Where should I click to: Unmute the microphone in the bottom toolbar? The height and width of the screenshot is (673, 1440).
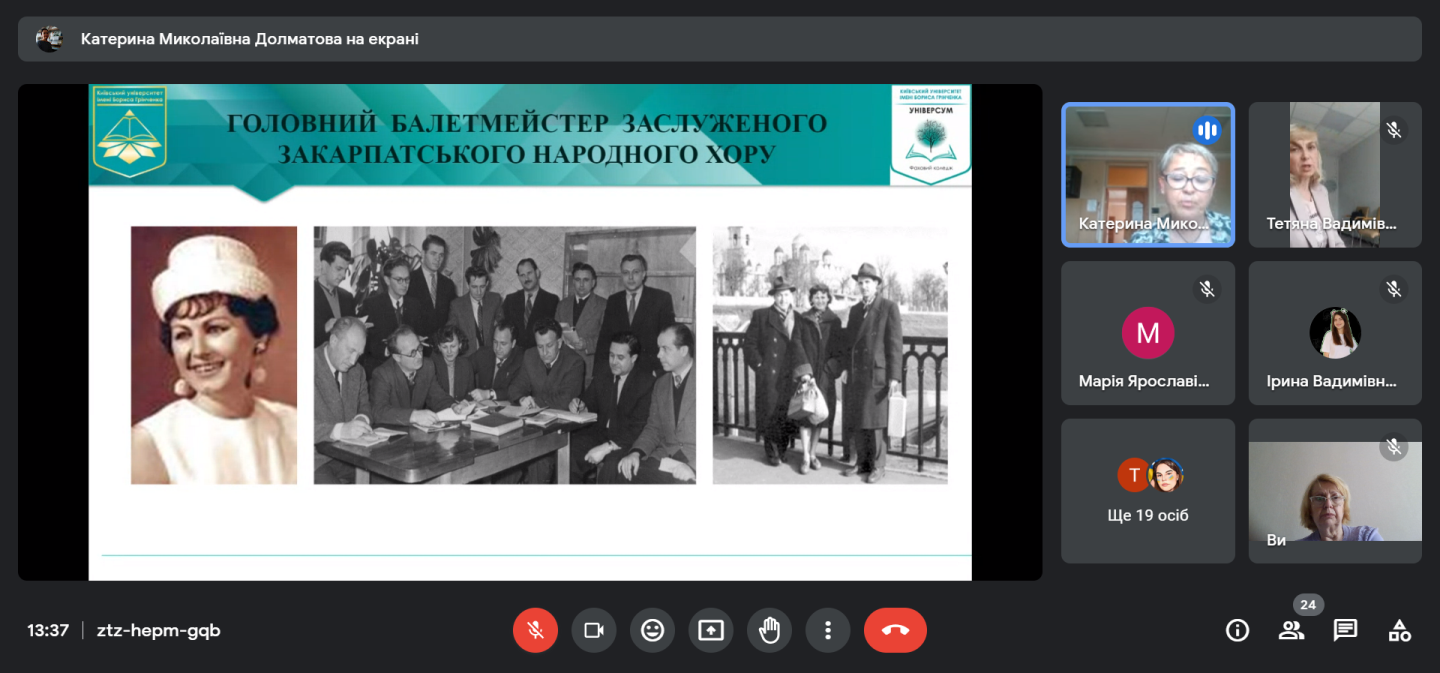click(535, 630)
